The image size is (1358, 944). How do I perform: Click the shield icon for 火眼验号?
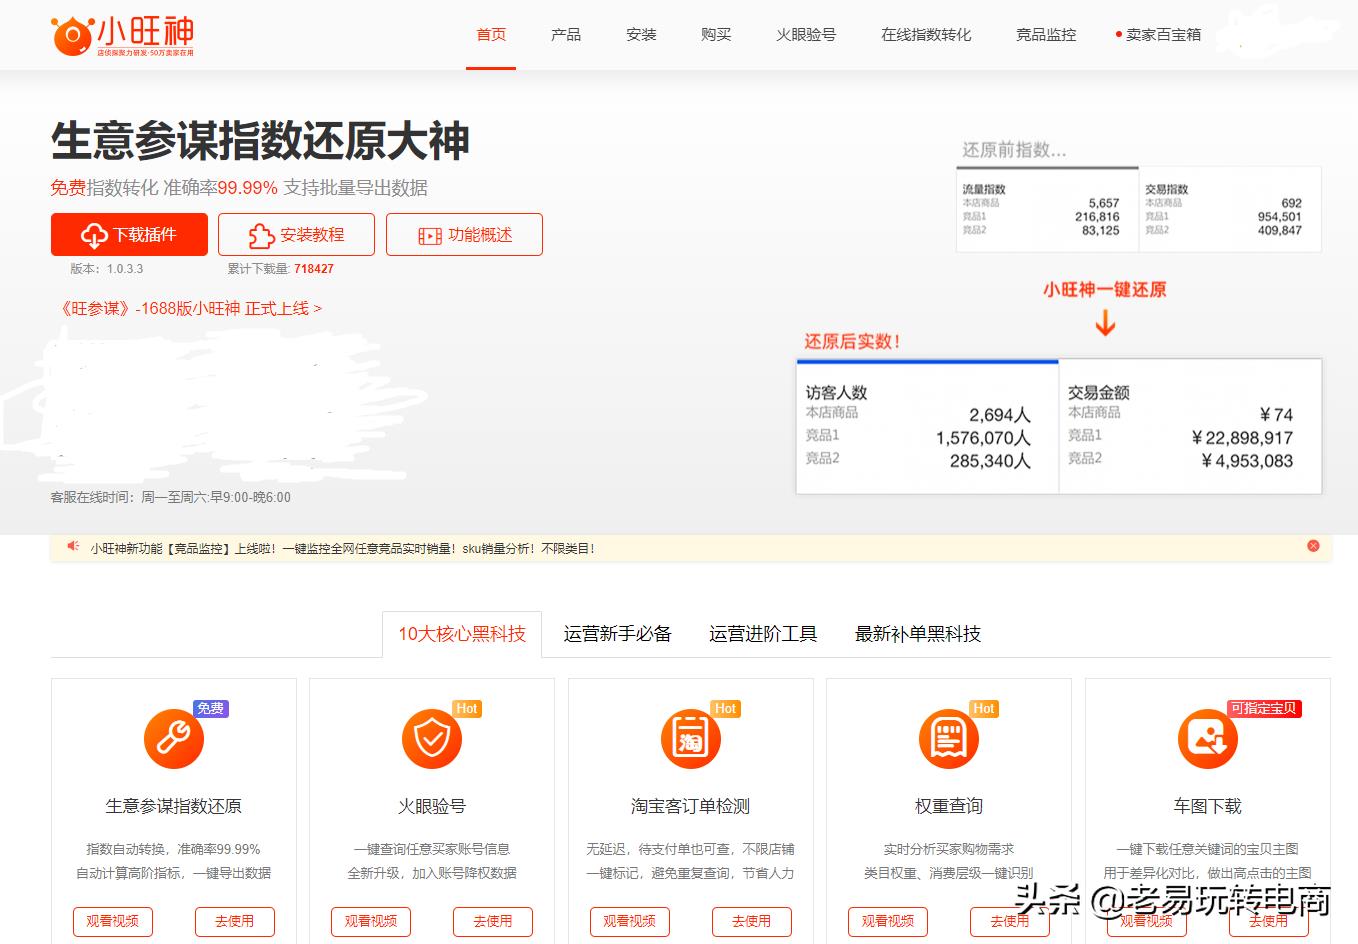pyautogui.click(x=432, y=739)
